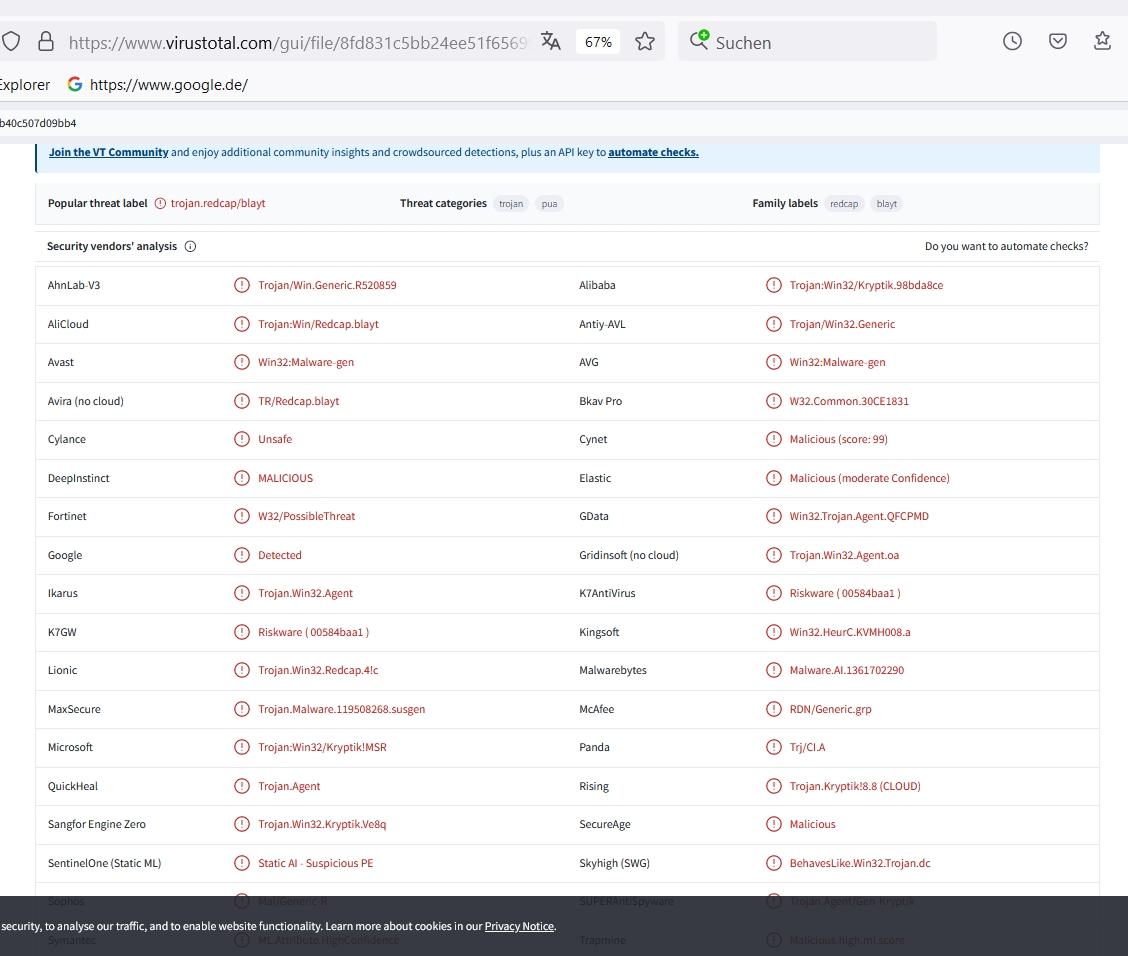The width and height of the screenshot is (1128, 956).
Task: Click the alert icon for Bkav Pro detection
Action: click(773, 401)
